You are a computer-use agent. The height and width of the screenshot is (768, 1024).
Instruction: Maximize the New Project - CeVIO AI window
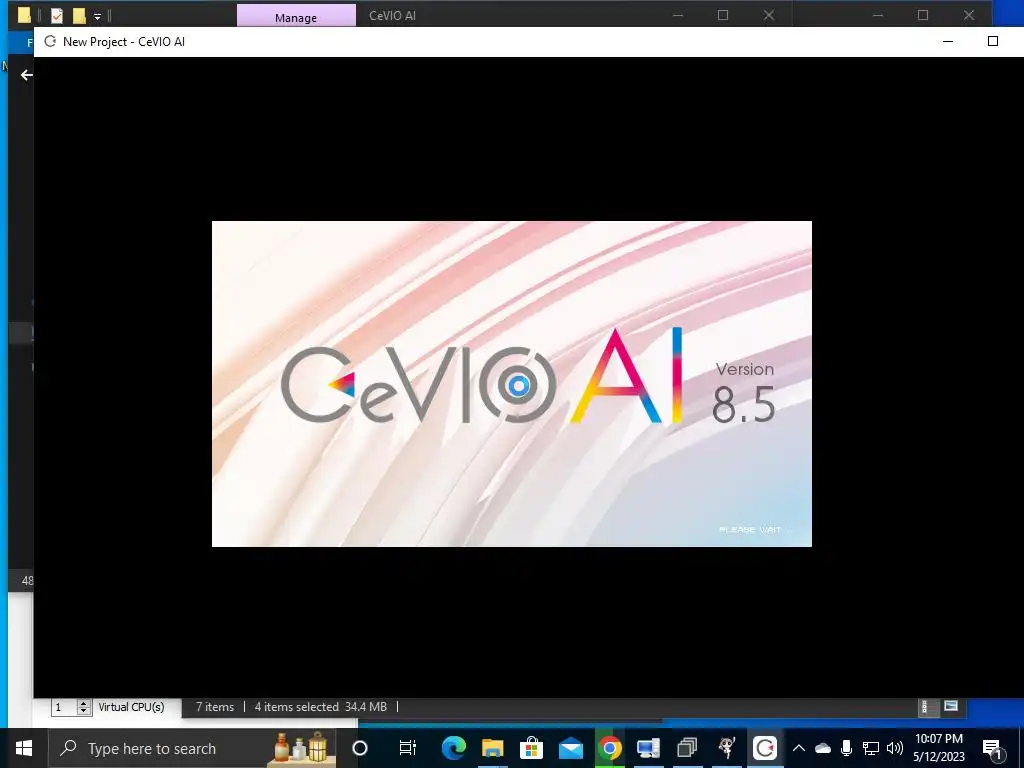tap(993, 41)
